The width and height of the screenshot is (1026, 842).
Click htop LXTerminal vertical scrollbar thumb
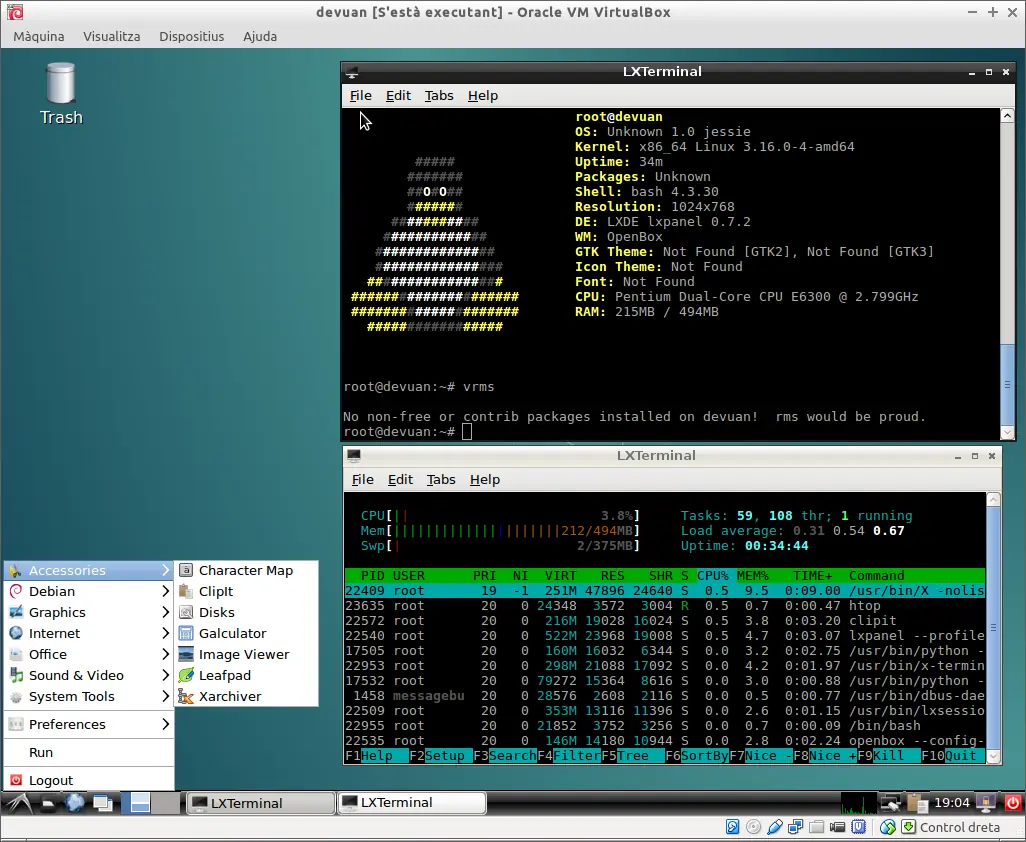click(993, 627)
